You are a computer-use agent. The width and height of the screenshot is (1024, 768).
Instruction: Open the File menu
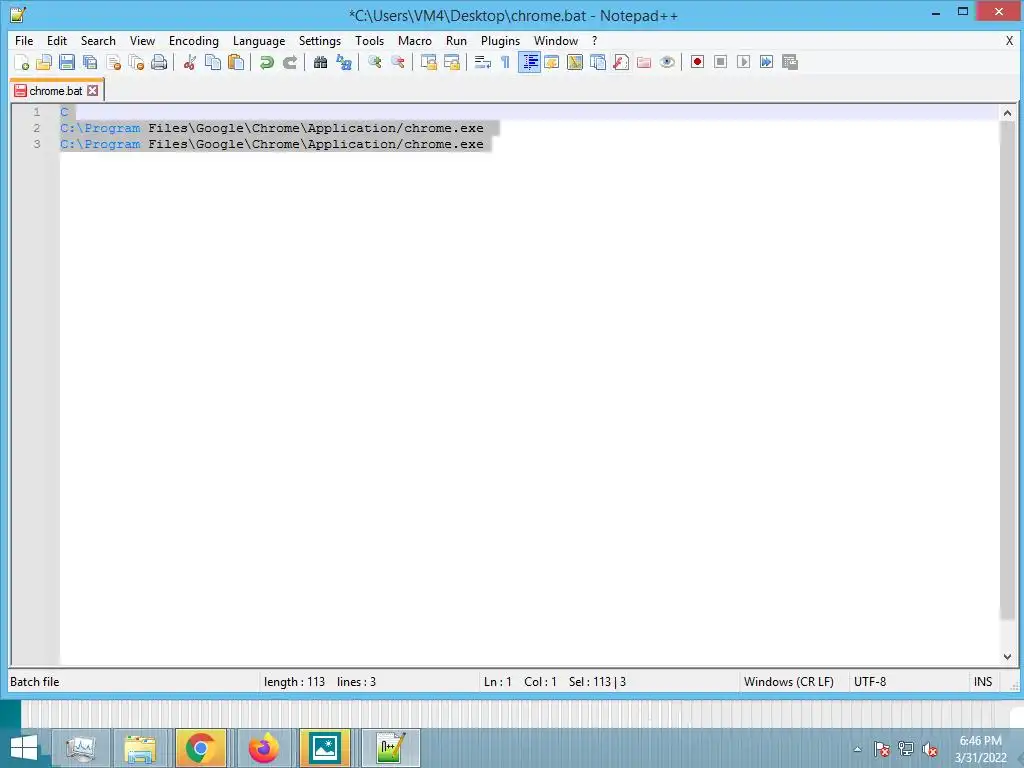24,40
